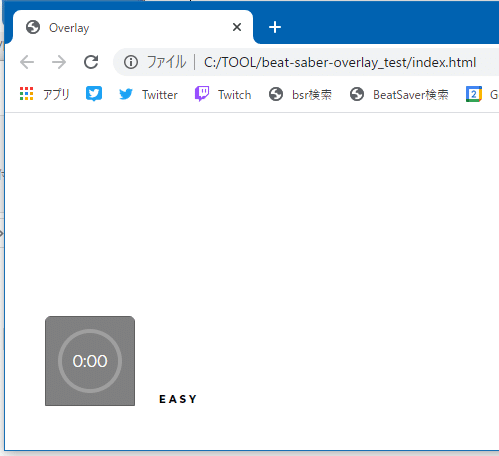Screen dimensions: 499x456
Task: Click the browser forward arrow
Action: tap(59, 62)
